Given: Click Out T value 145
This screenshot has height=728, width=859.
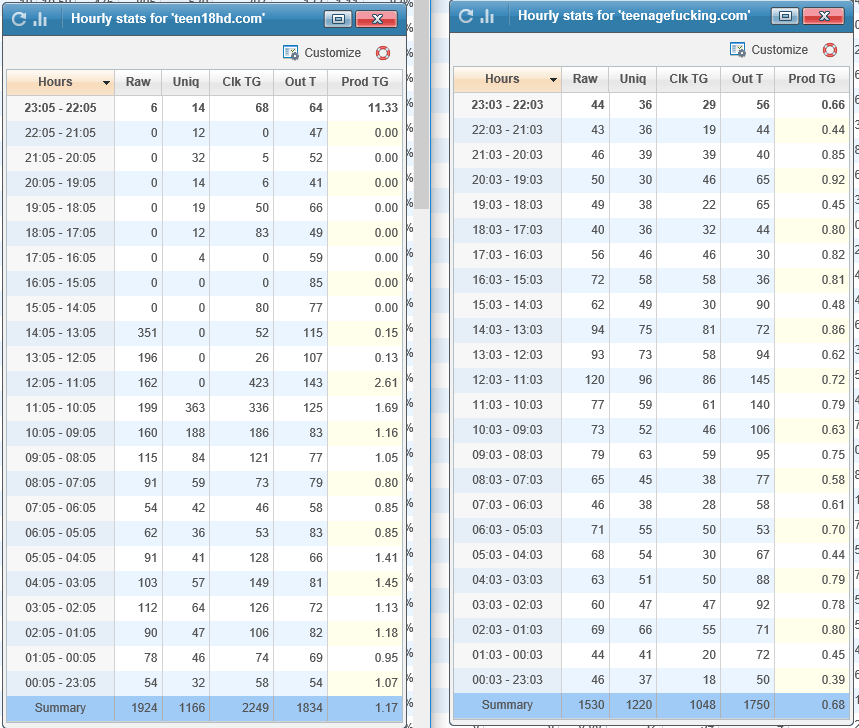Looking at the screenshot, I should (760, 380).
